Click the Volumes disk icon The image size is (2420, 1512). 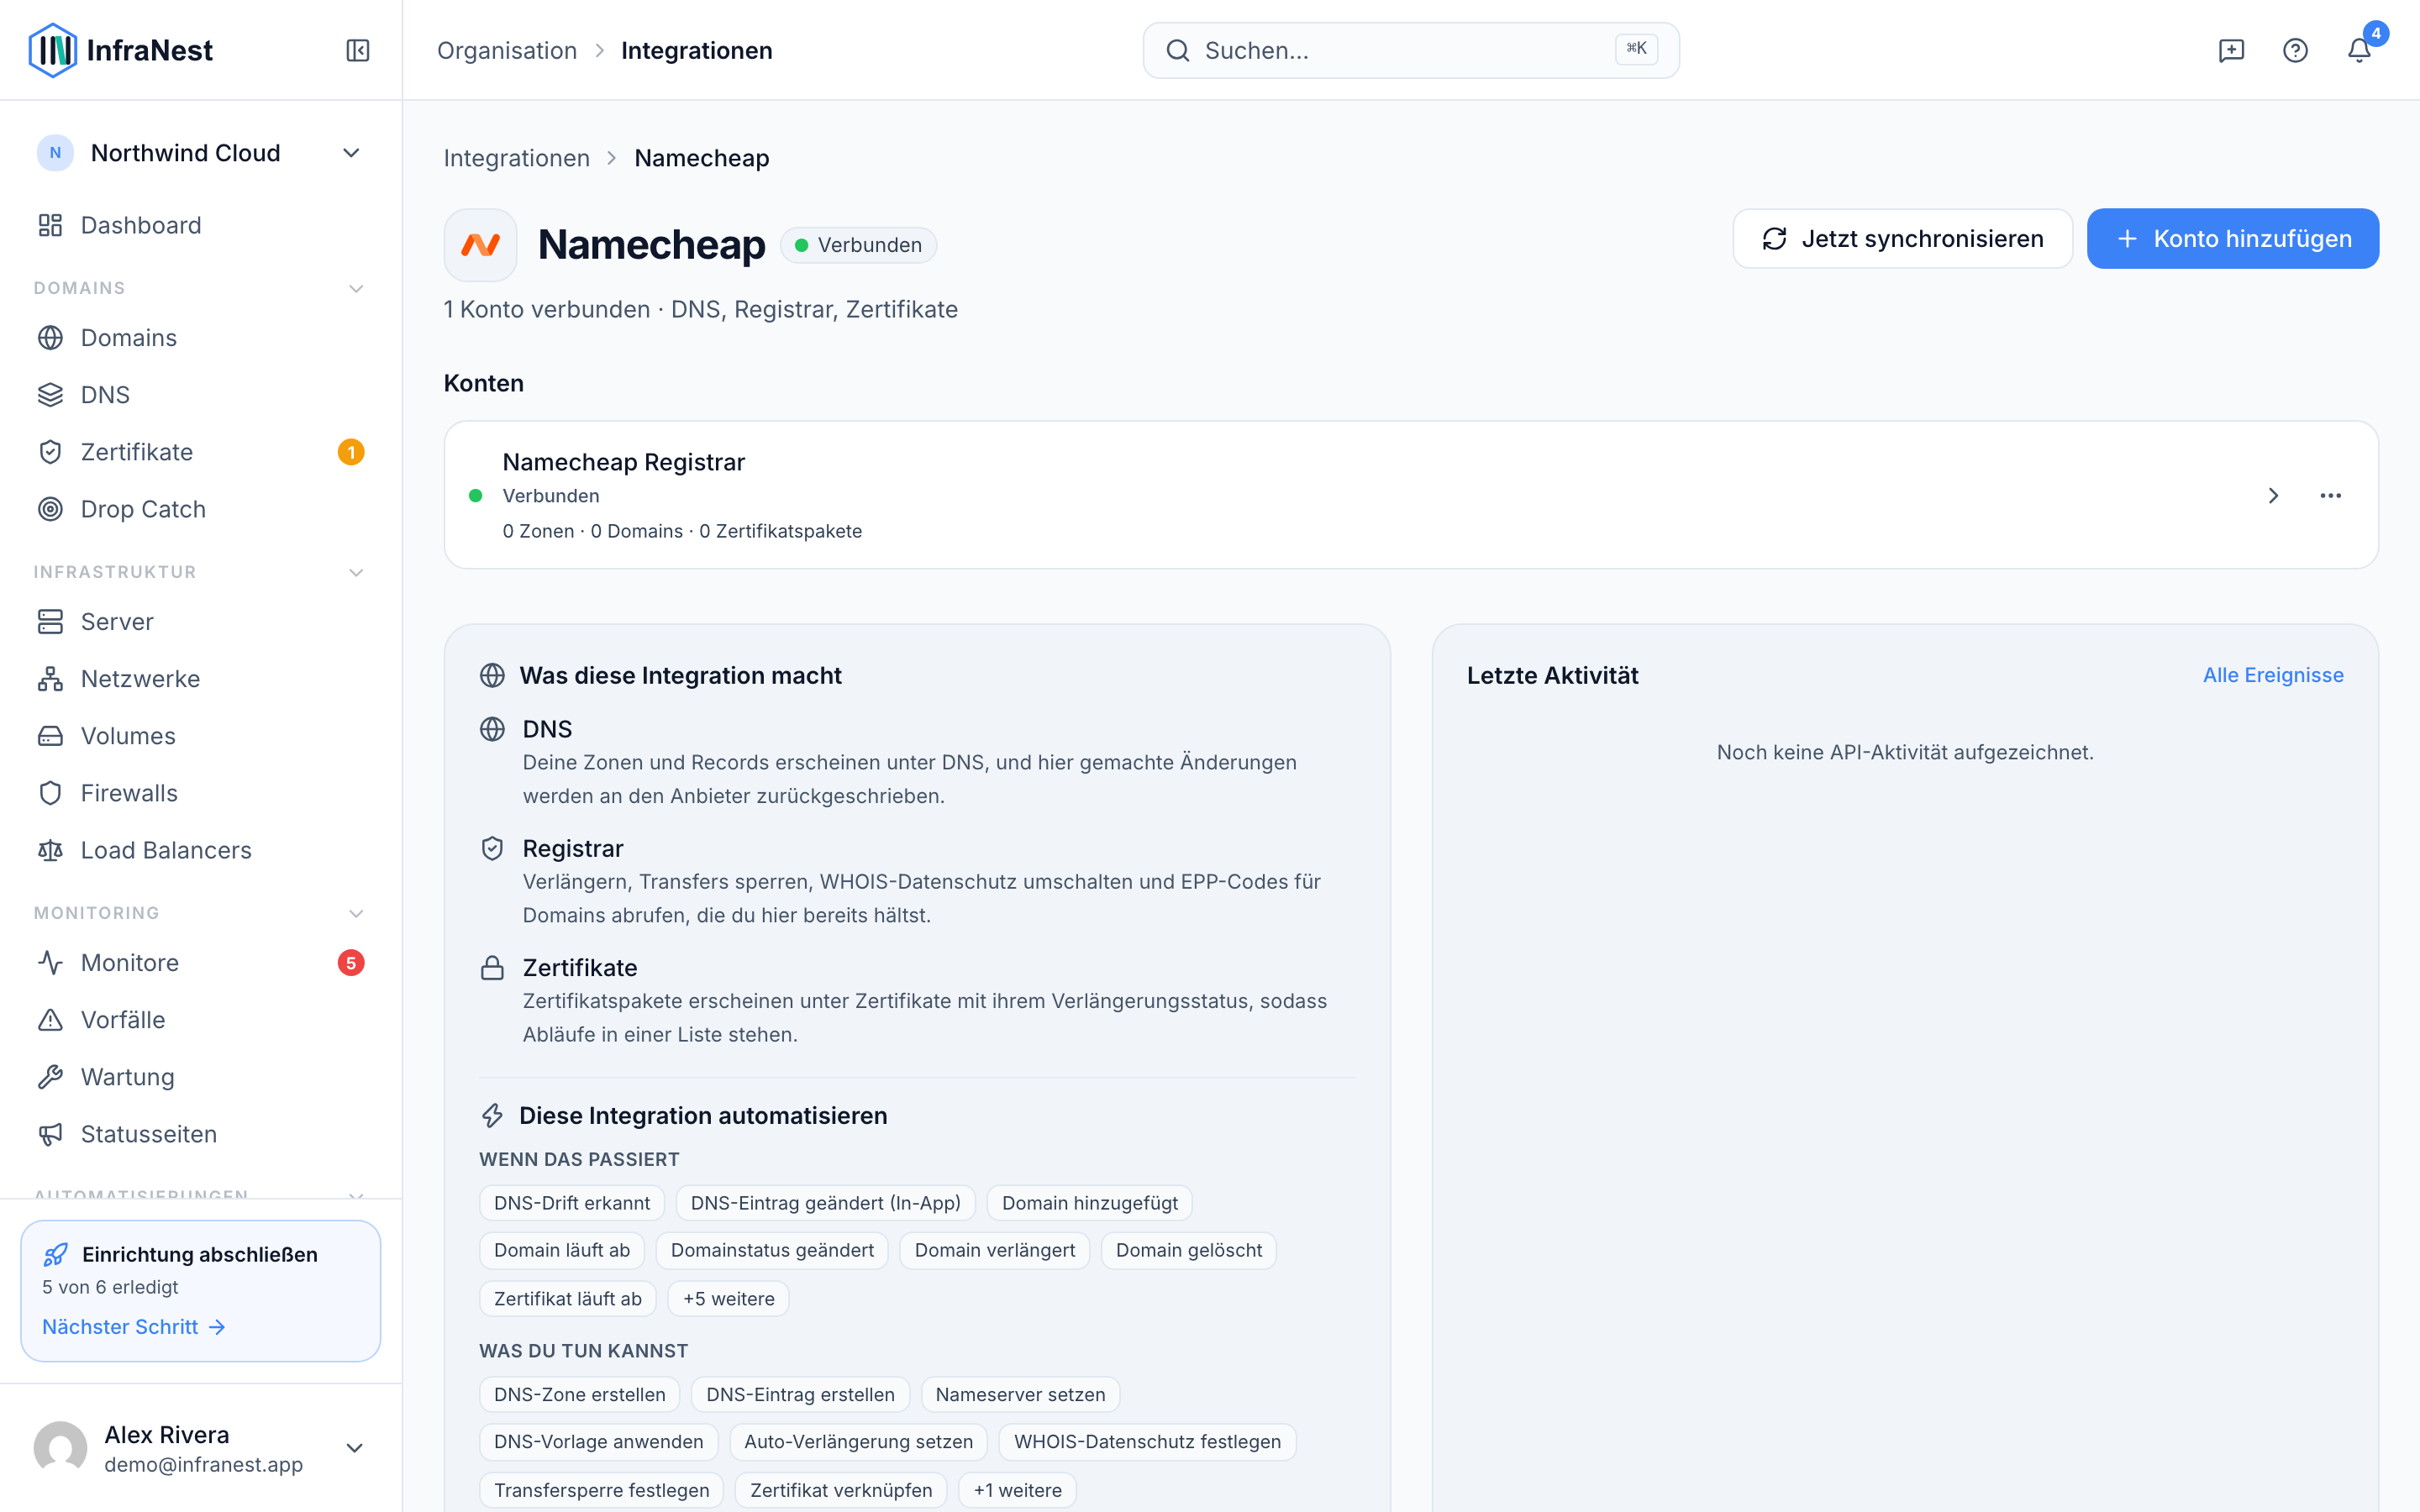pyautogui.click(x=50, y=736)
